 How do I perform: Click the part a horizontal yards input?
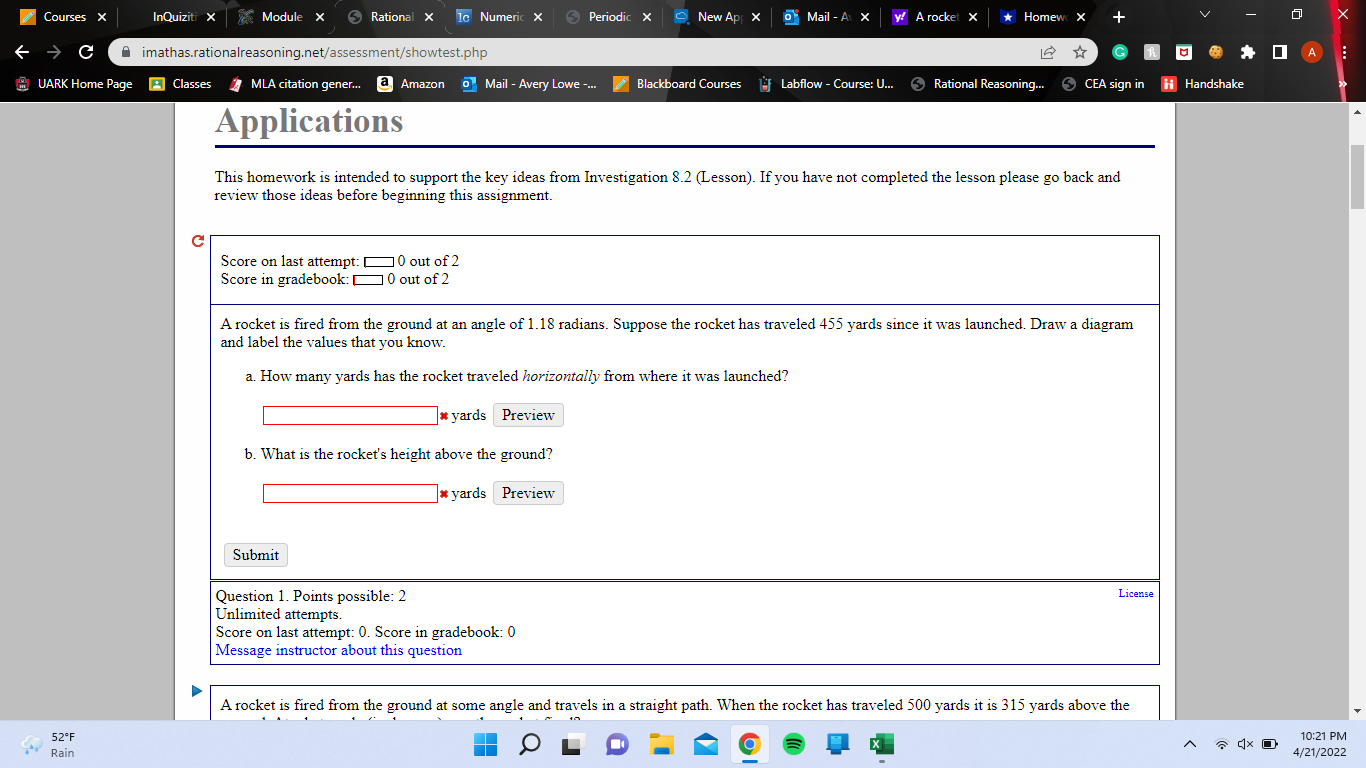click(350, 415)
